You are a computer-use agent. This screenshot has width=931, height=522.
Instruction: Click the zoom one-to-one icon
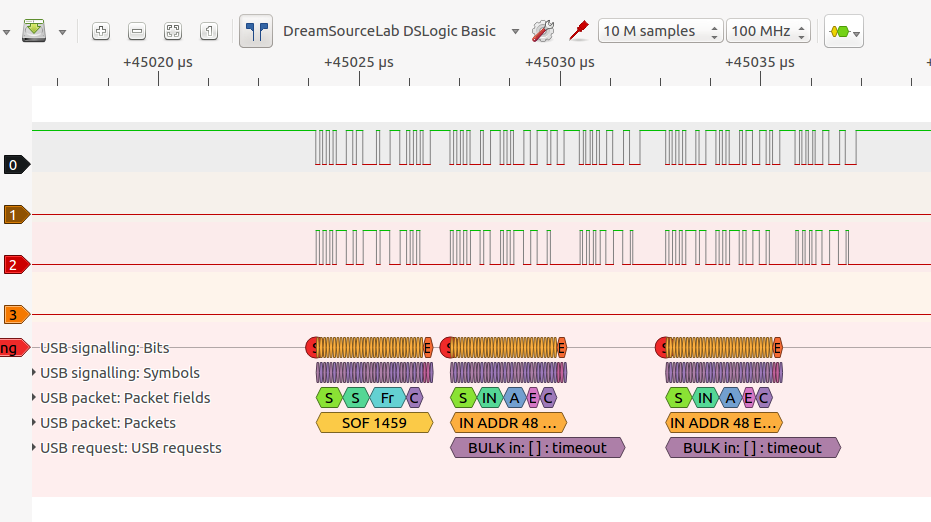coord(208,31)
